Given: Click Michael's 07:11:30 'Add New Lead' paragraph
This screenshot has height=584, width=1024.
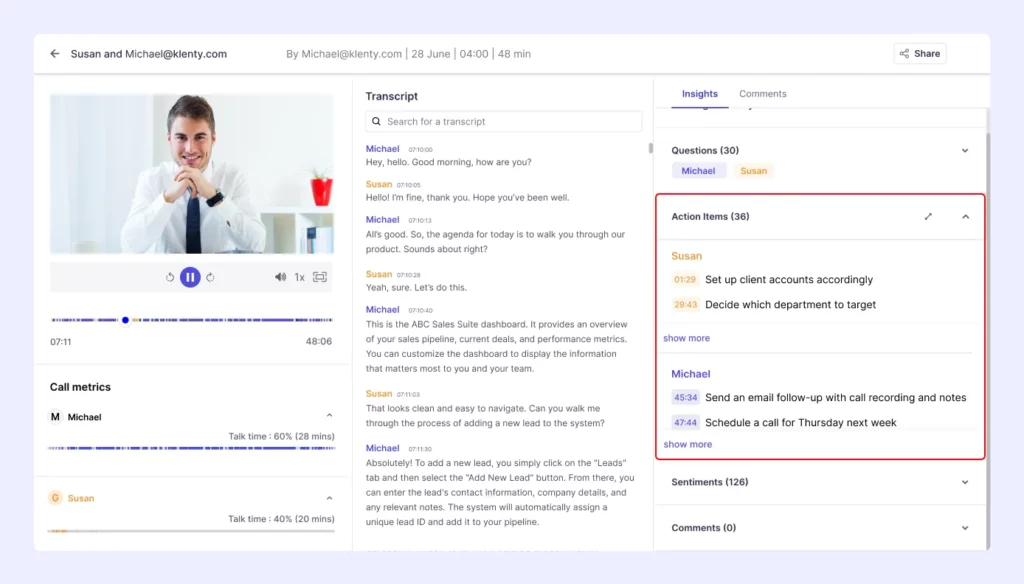Looking at the screenshot, I should [500, 492].
